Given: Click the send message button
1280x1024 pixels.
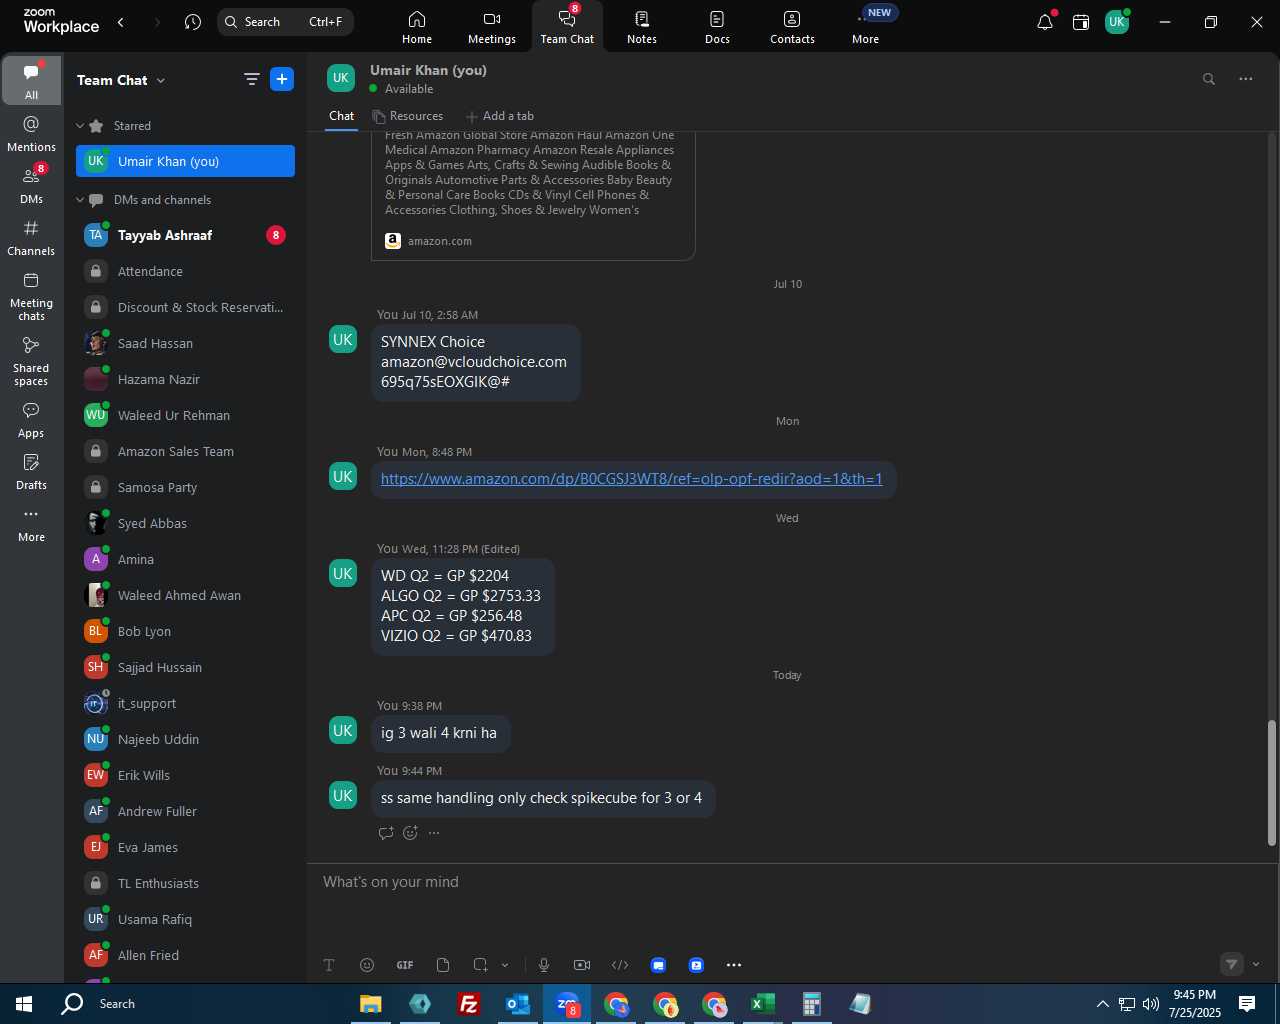Looking at the screenshot, I should tap(1232, 965).
